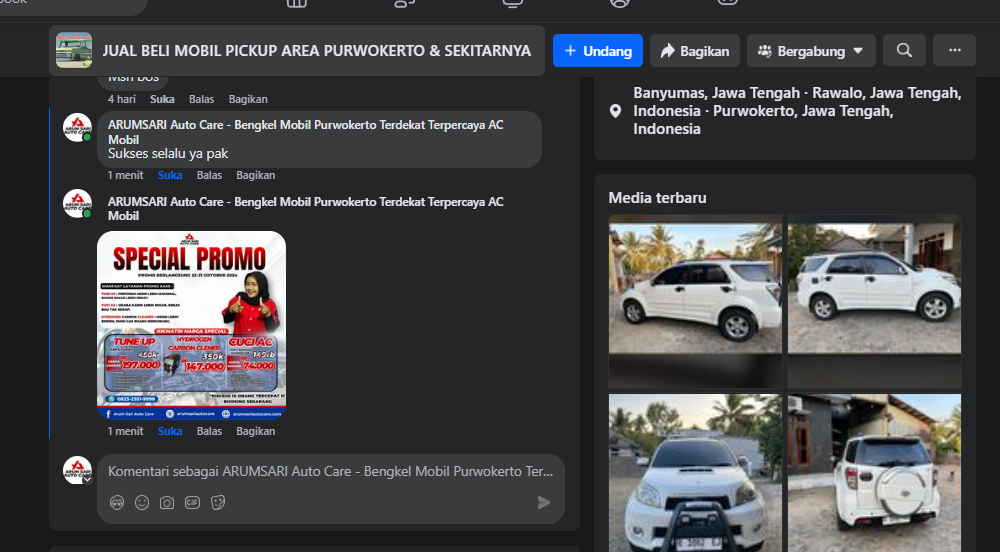Click the Bagikan button in group header
Image resolution: width=1000 pixels, height=552 pixels.
695,50
